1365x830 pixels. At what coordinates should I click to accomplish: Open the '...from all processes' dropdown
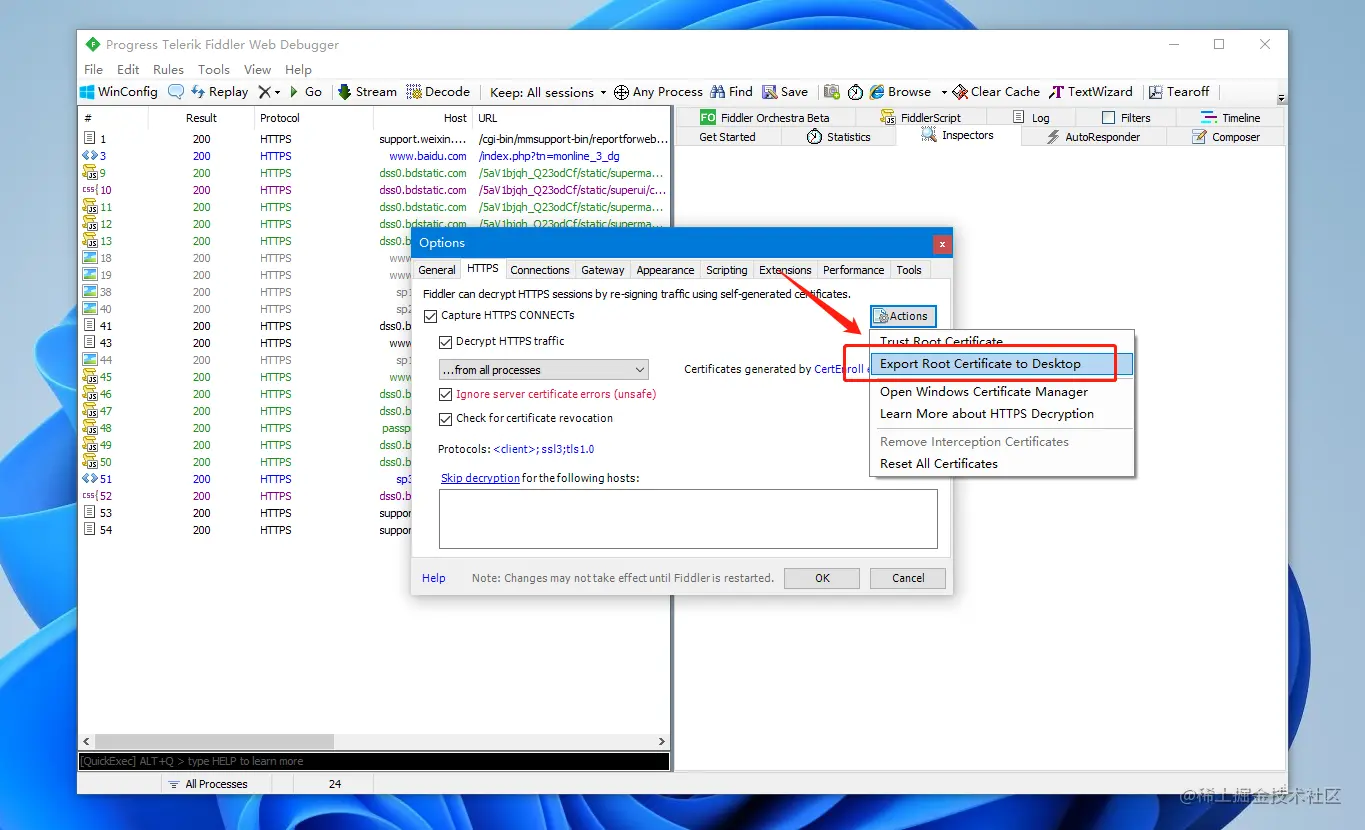coord(544,370)
